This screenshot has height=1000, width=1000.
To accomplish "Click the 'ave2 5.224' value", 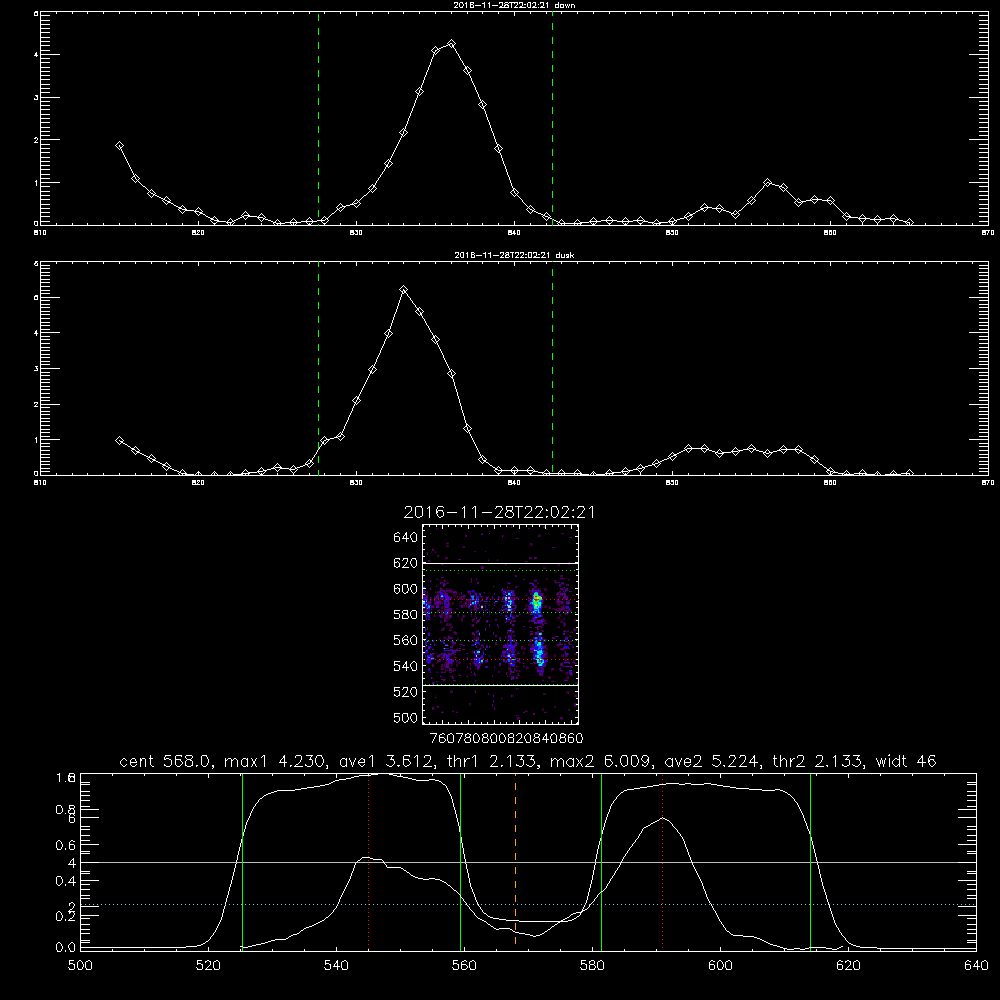I will tap(712, 761).
